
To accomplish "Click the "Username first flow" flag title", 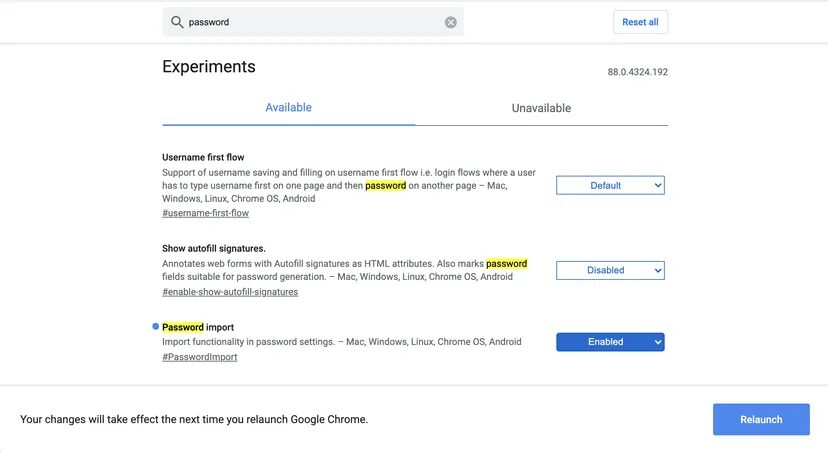I will 203,157.
